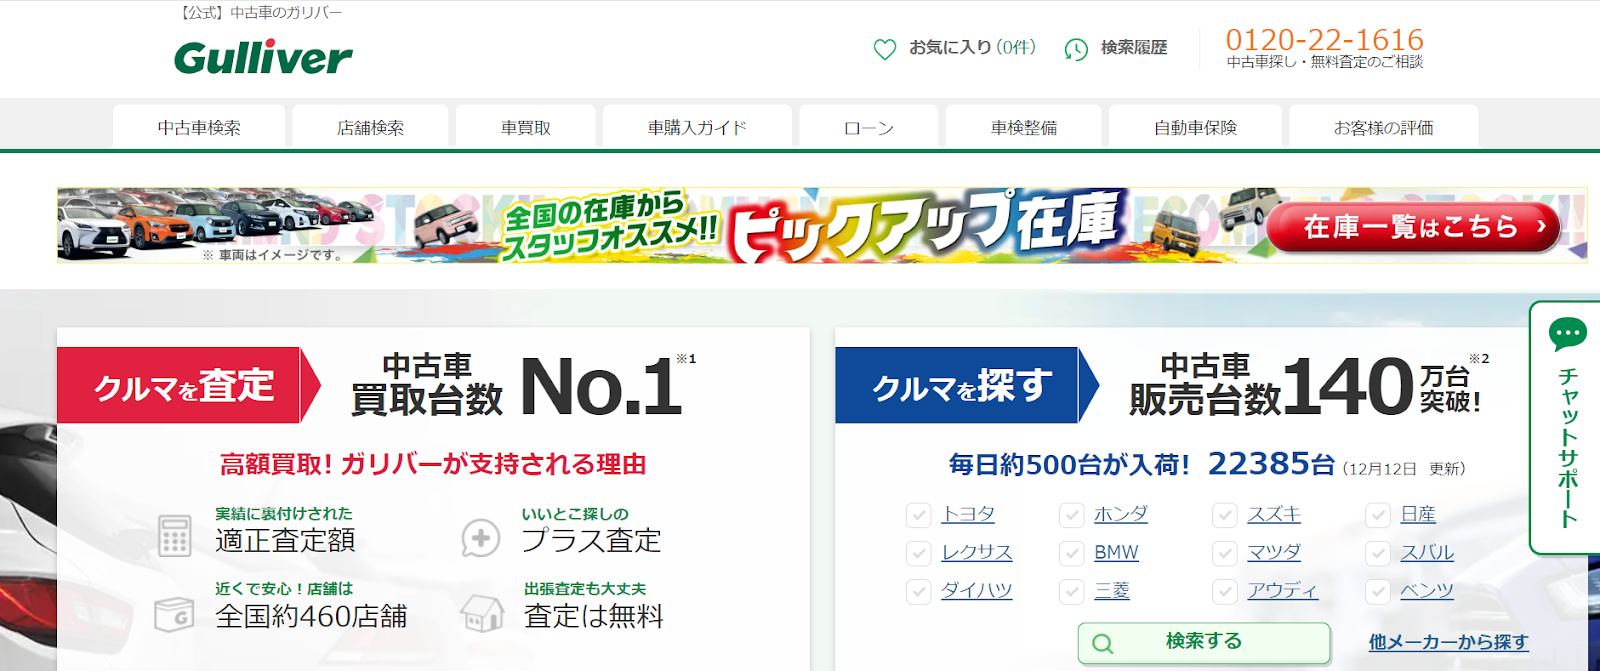This screenshot has height=671, width=1600.
Task: Click the お気に入り (0件) link
Action: [972, 47]
